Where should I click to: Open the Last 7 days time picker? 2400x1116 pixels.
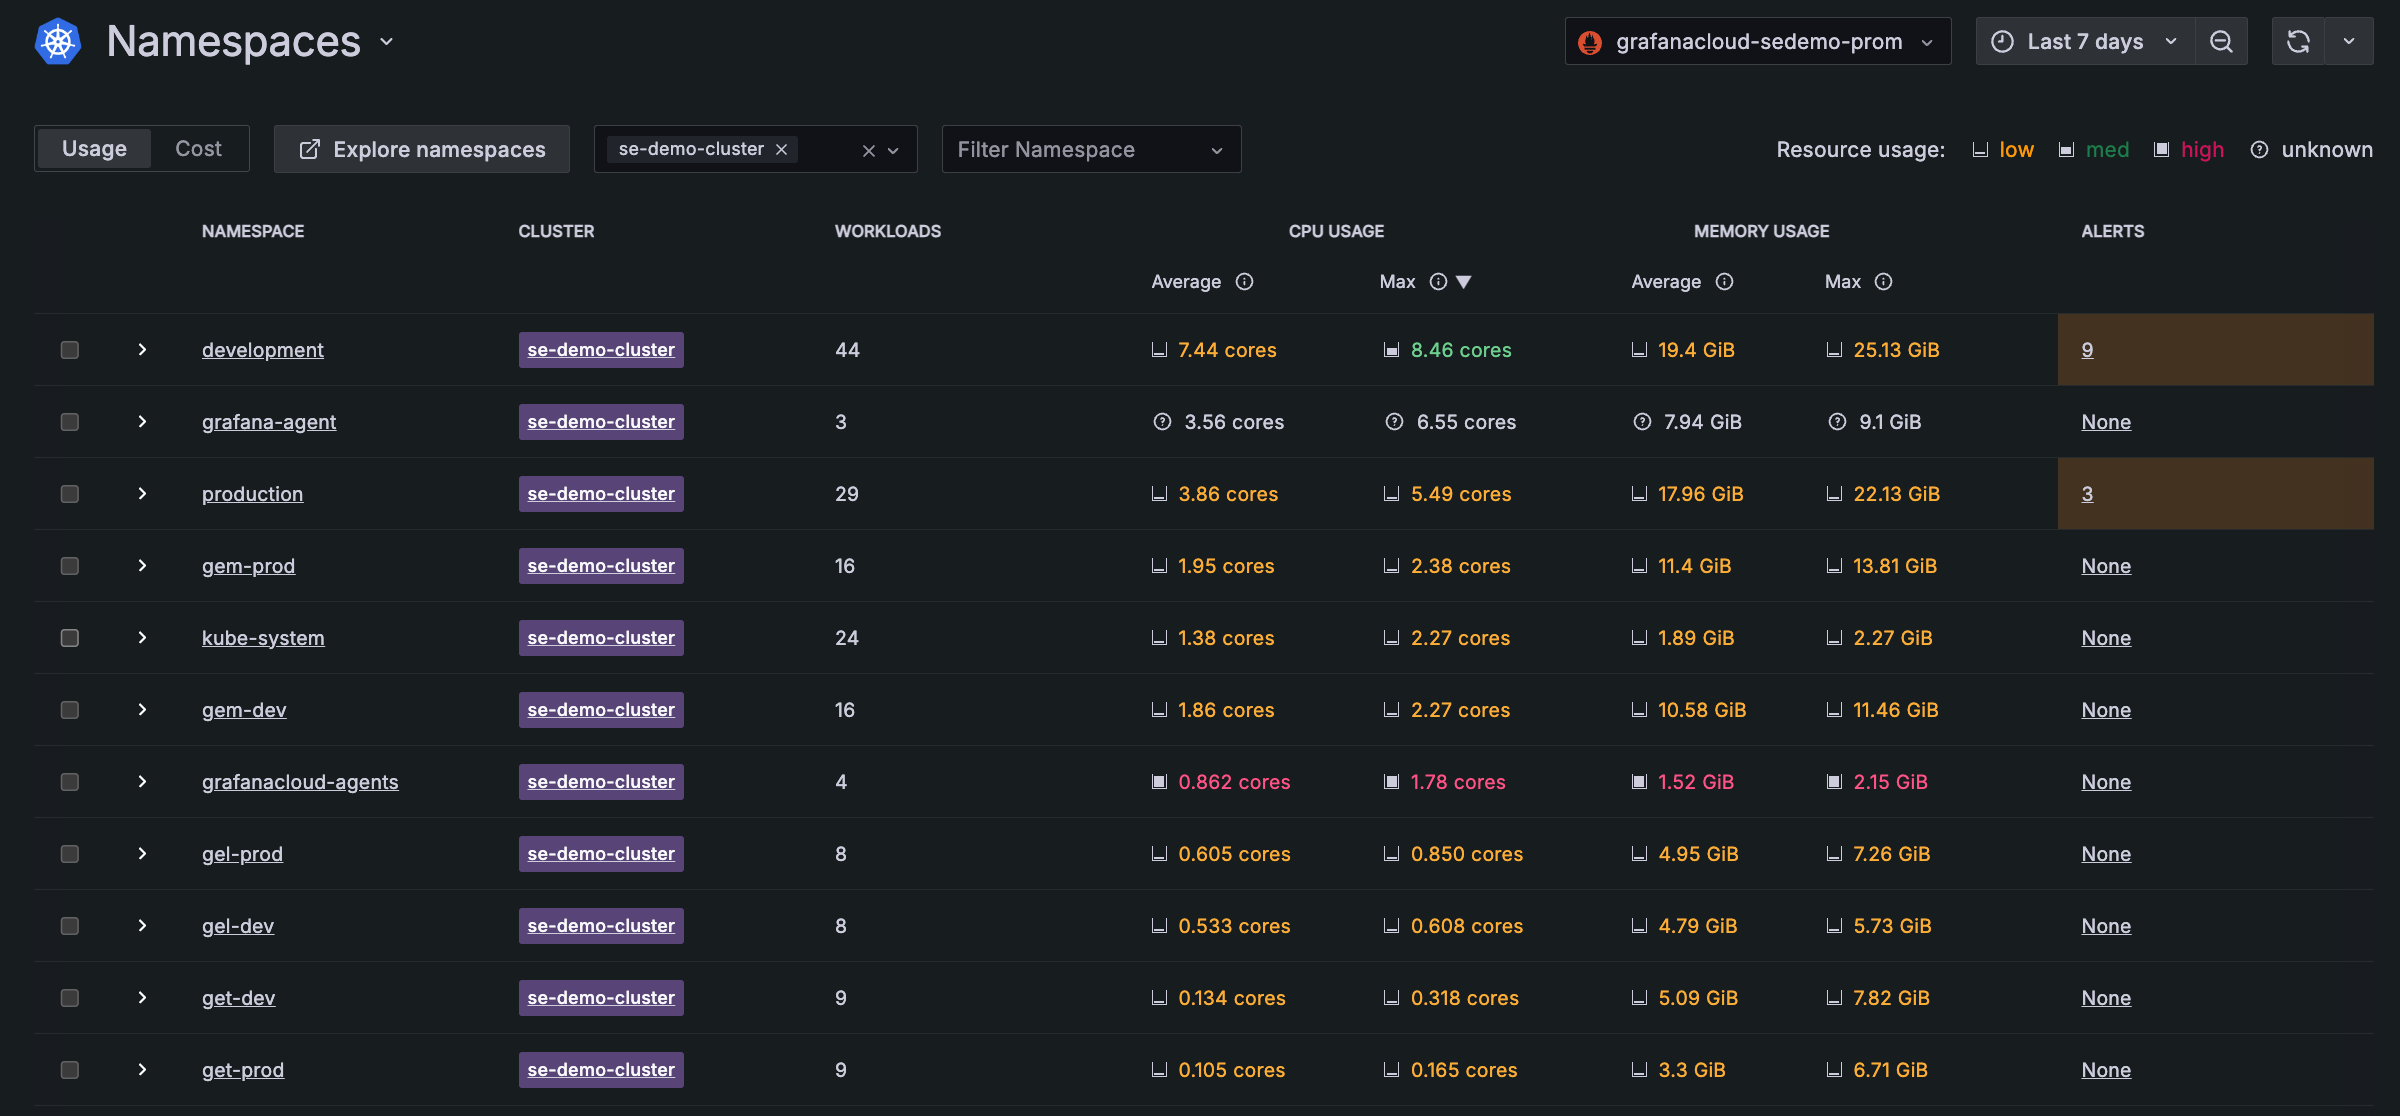tap(2084, 42)
